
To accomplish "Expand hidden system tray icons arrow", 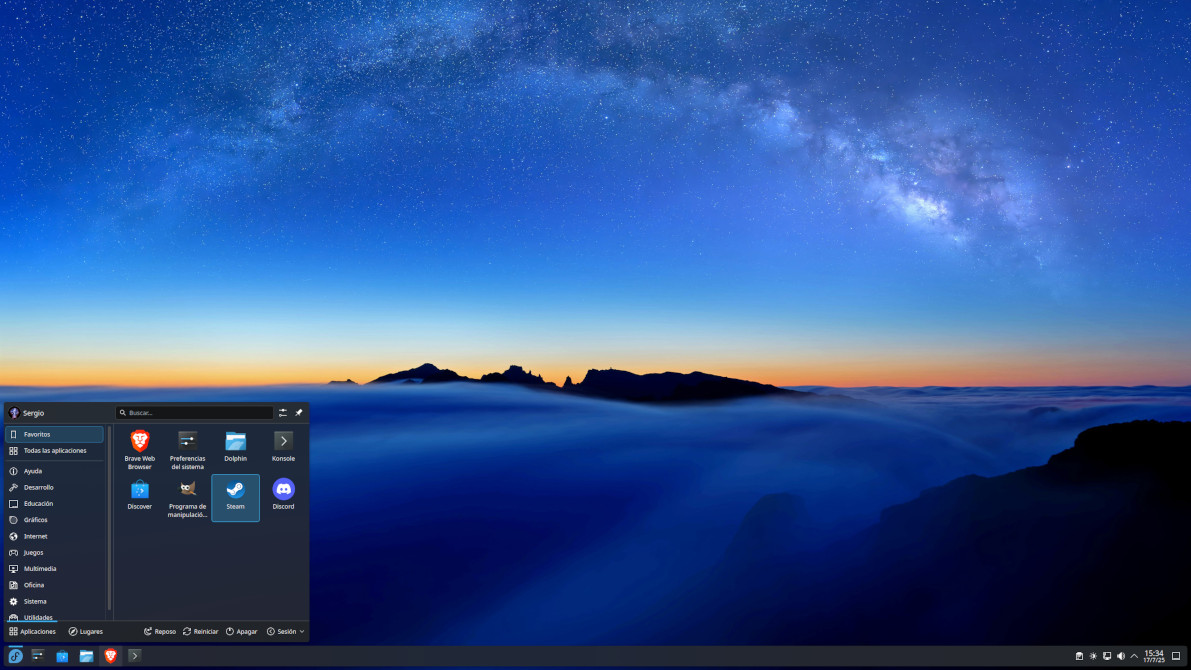I will coord(1134,656).
